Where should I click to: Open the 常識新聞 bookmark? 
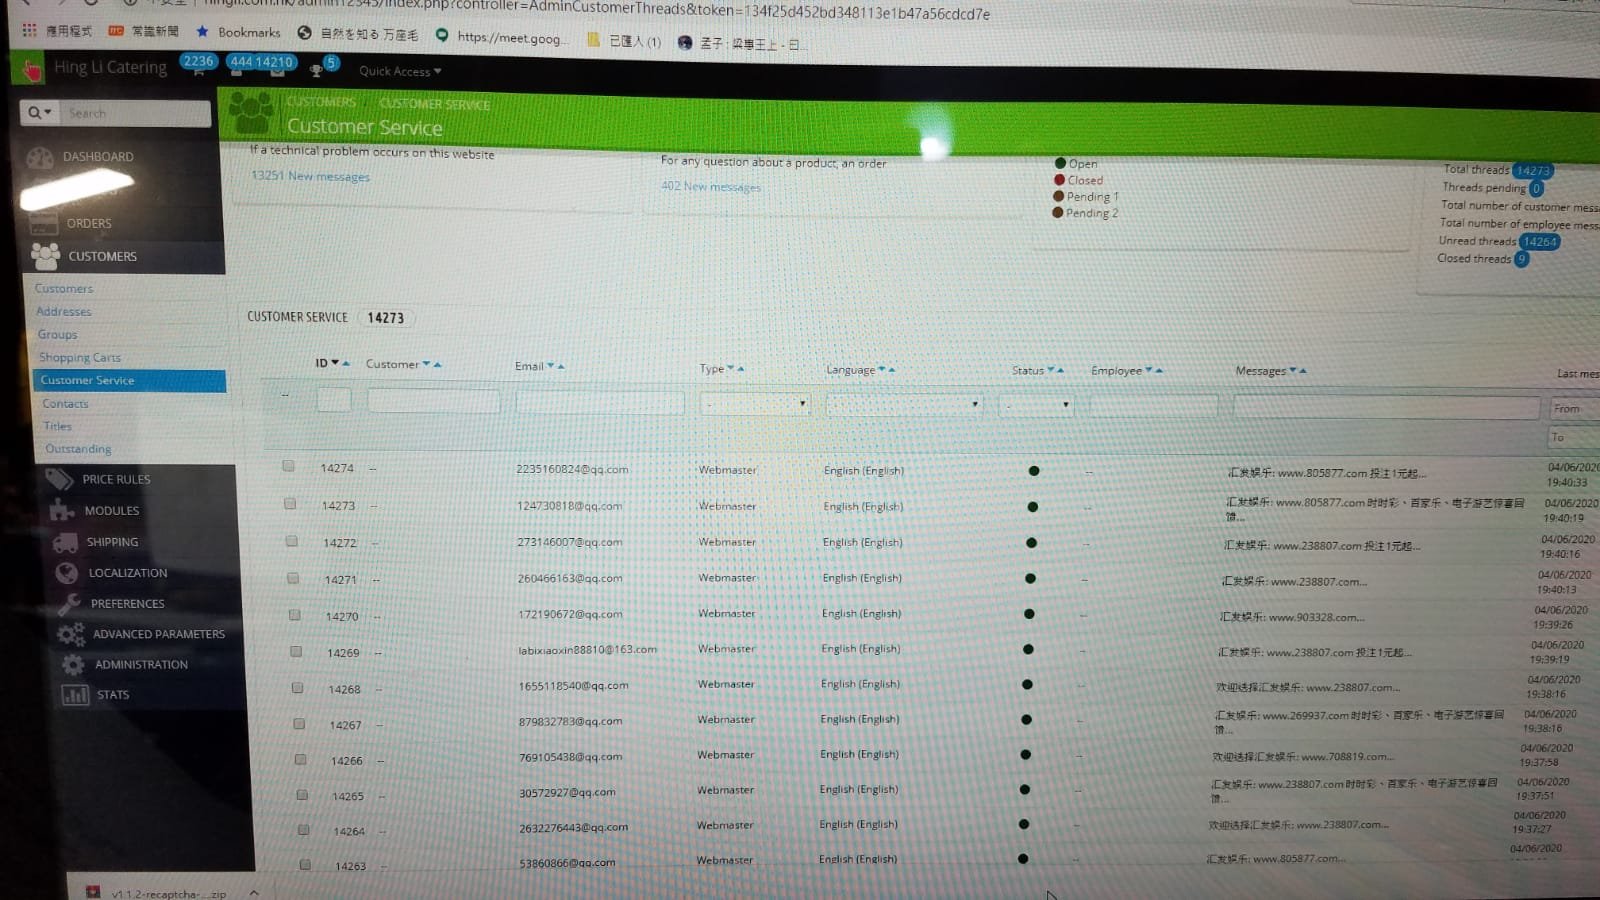click(x=144, y=31)
